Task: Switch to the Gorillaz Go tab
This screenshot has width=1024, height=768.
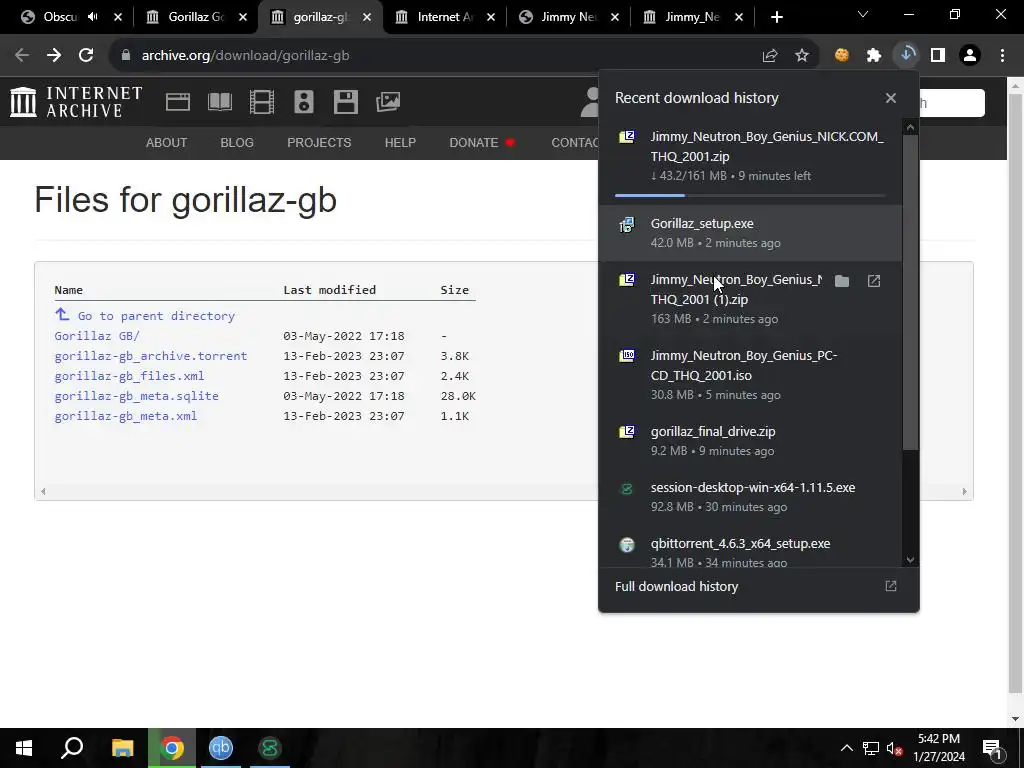Action: pos(195,17)
